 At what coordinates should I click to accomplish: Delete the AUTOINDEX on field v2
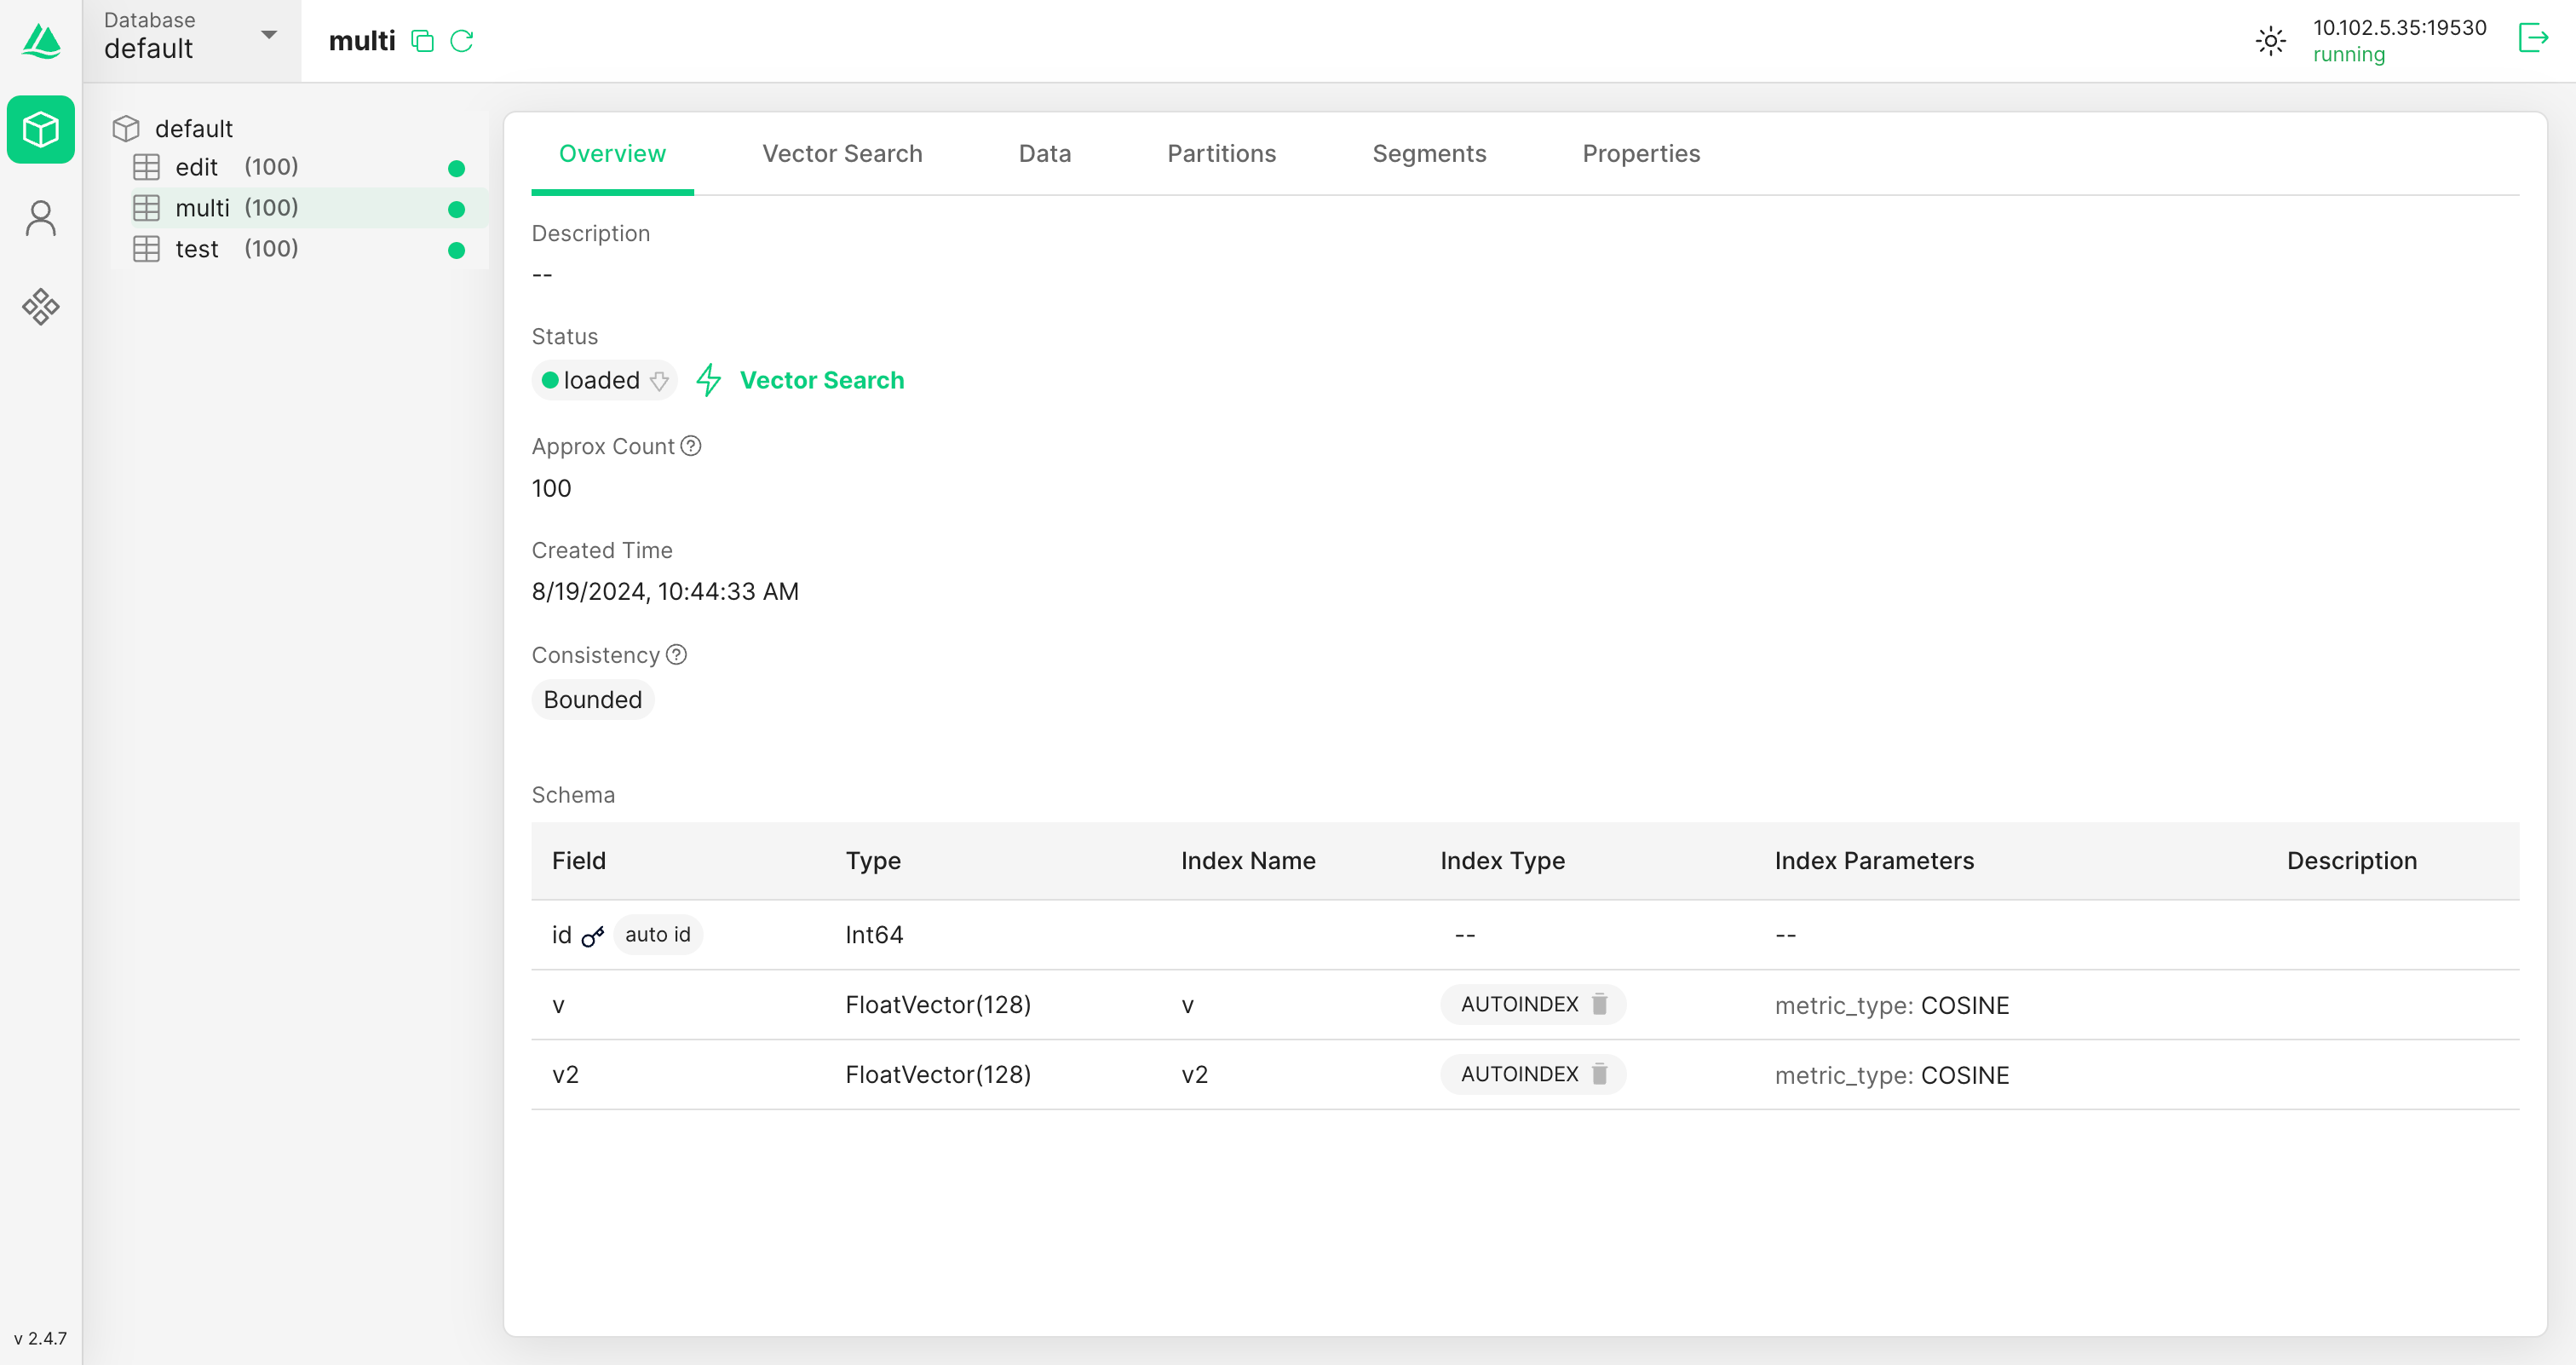(1599, 1074)
